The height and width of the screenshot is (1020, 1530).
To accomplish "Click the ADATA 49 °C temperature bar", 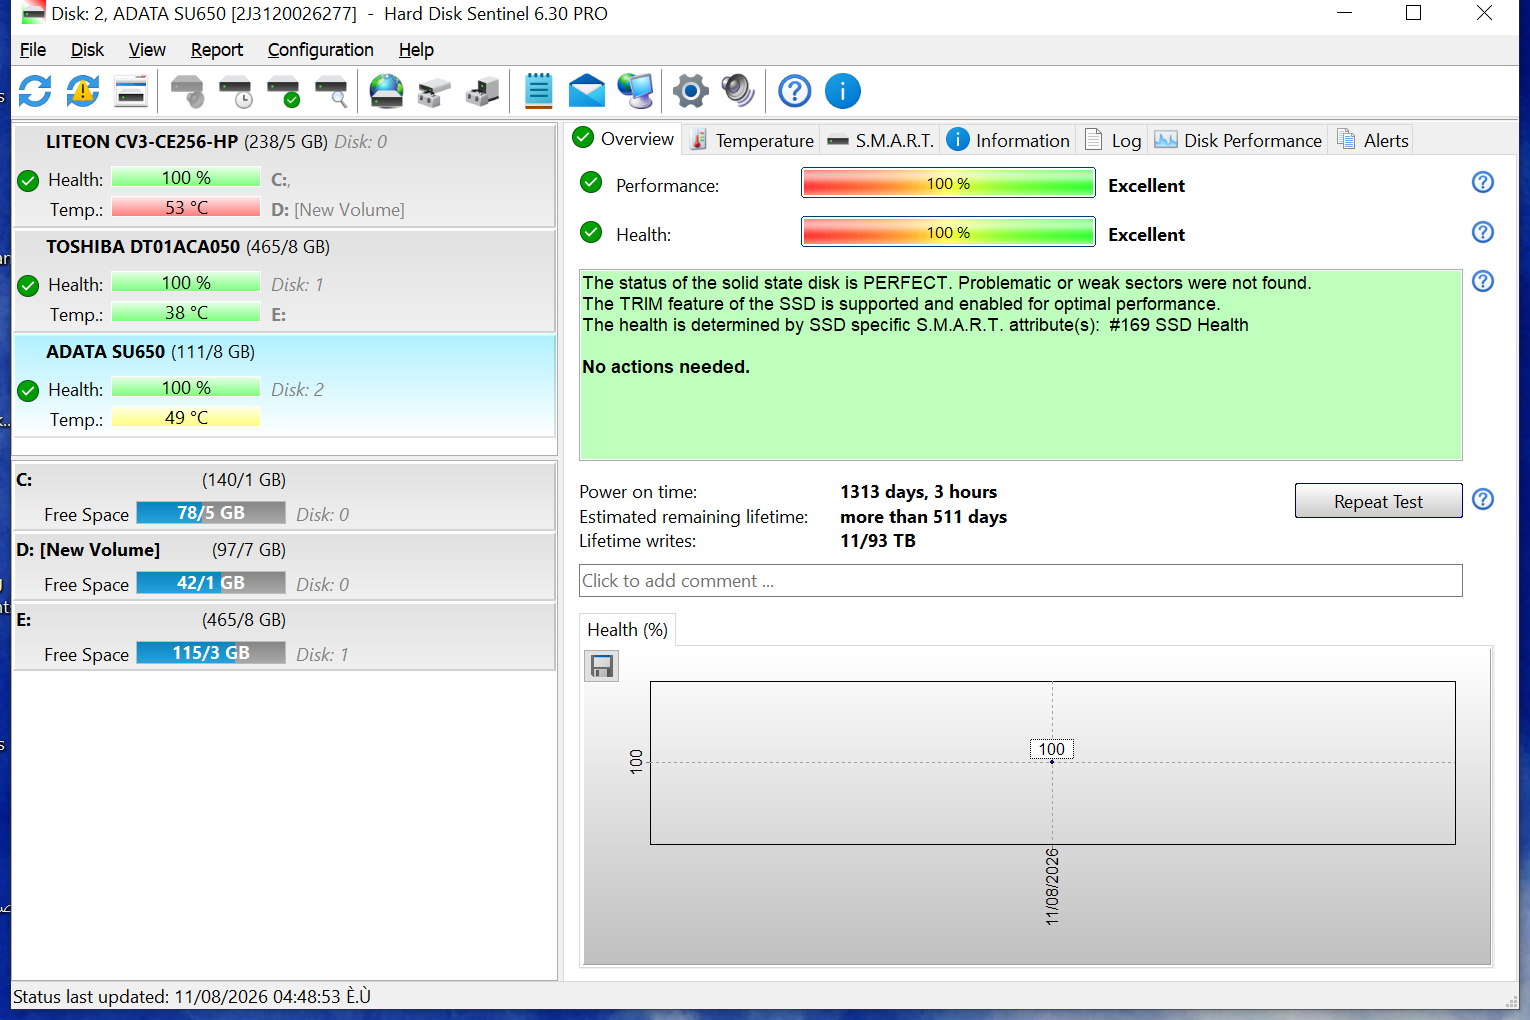I will coord(186,418).
